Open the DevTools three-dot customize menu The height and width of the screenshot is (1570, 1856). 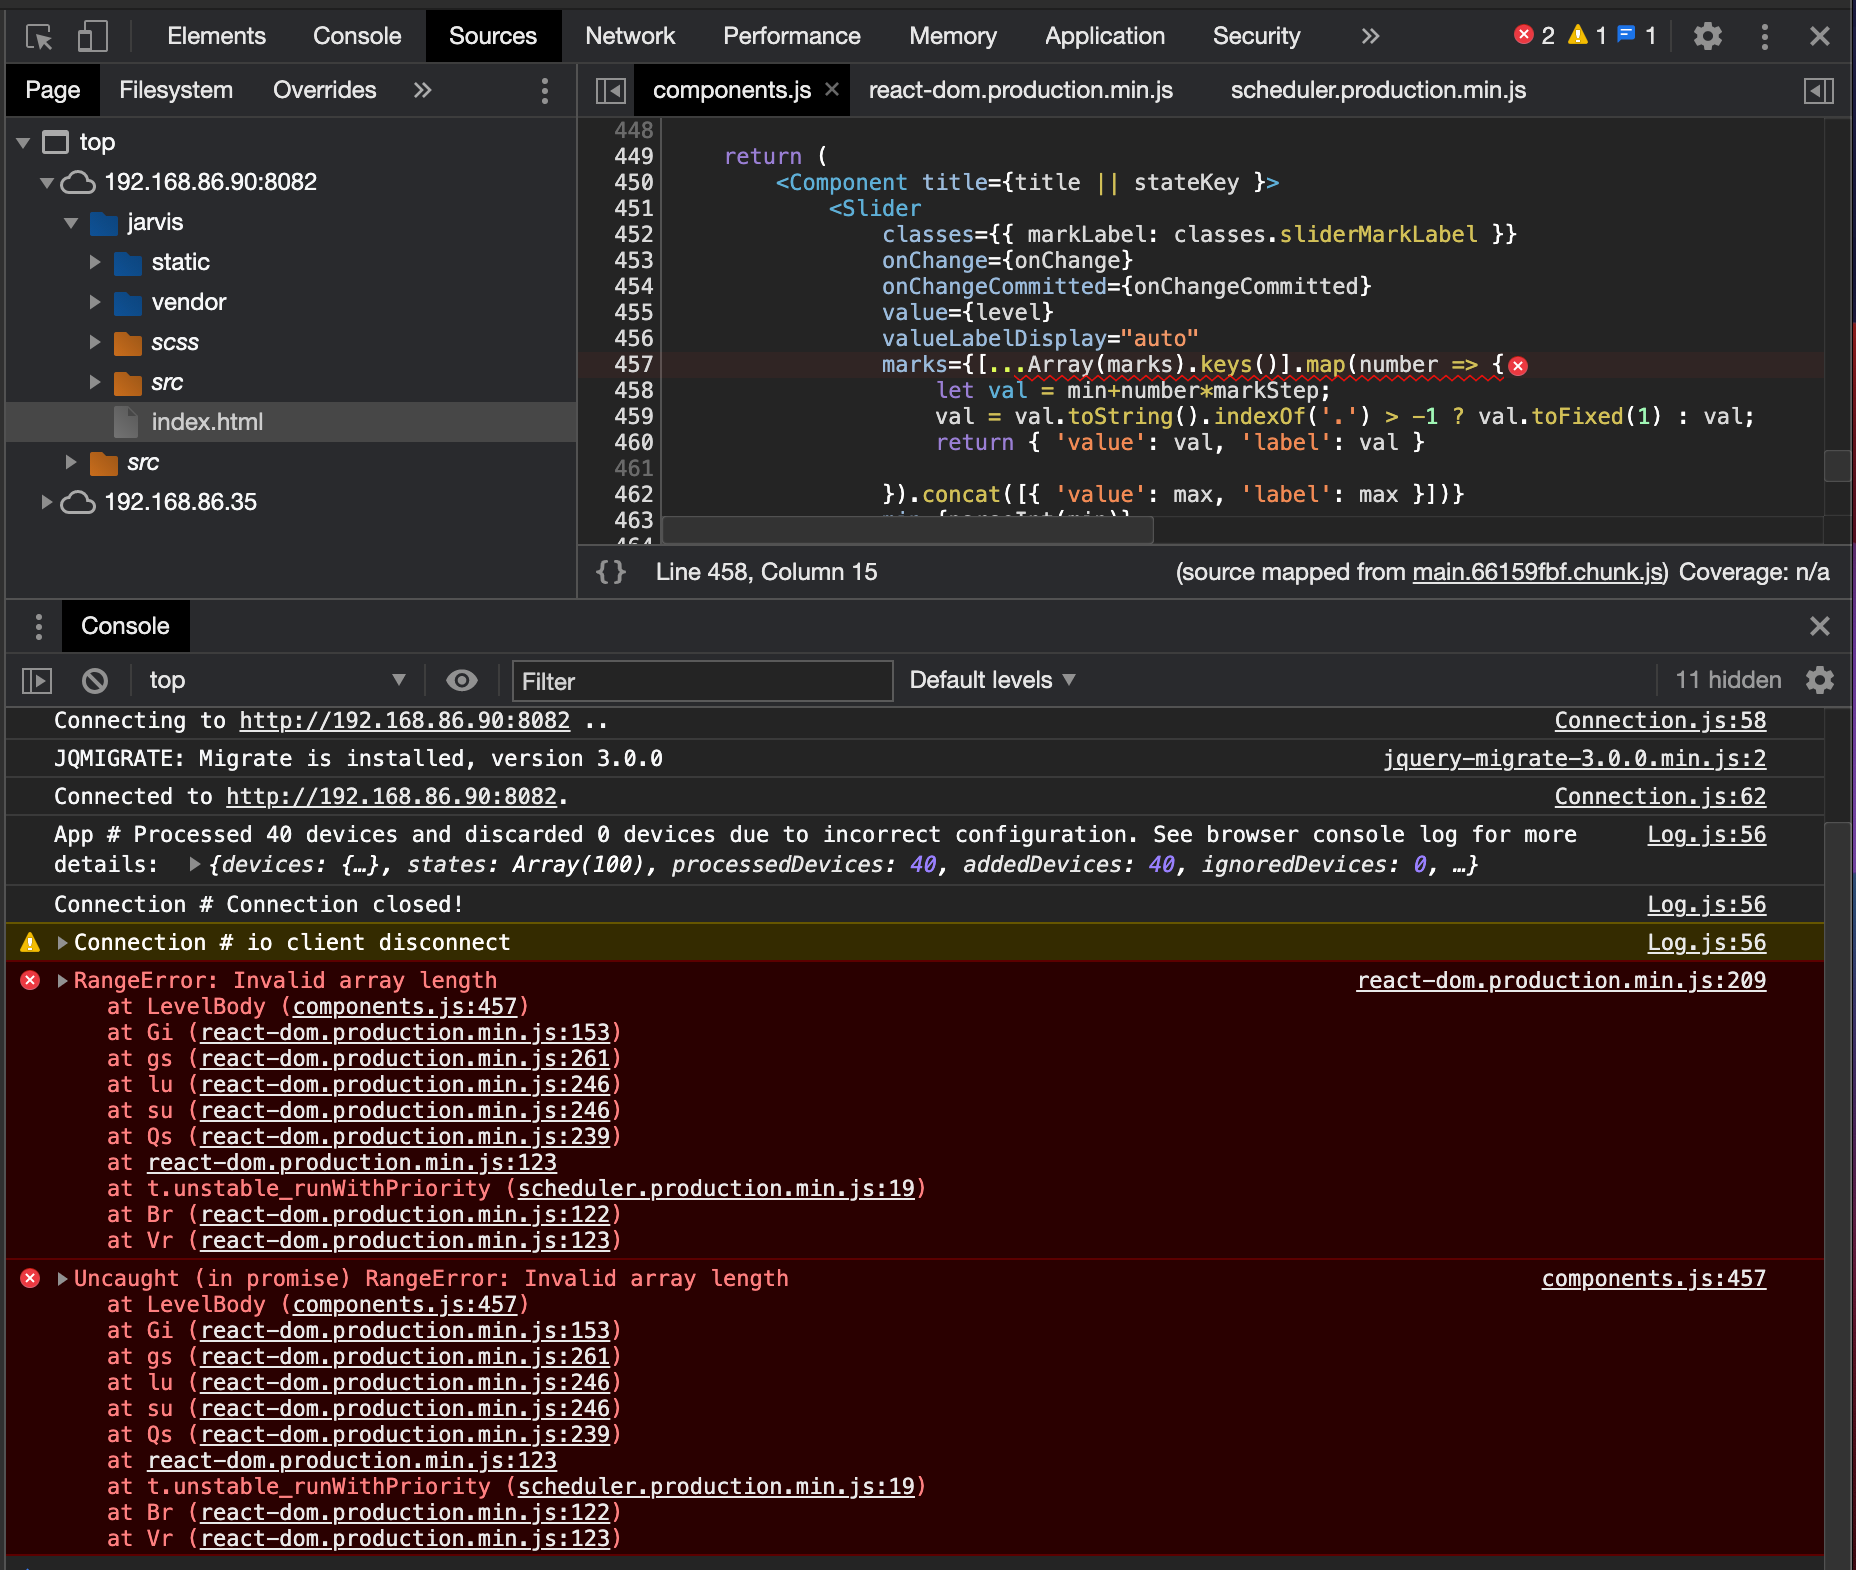point(1764,37)
